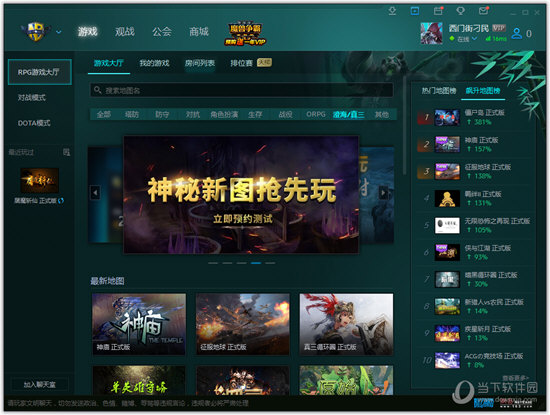Image resolution: width=550 pixels, height=415 pixels.
Task: Open the 真三循环圈 正式版 map card
Action: 346,324
